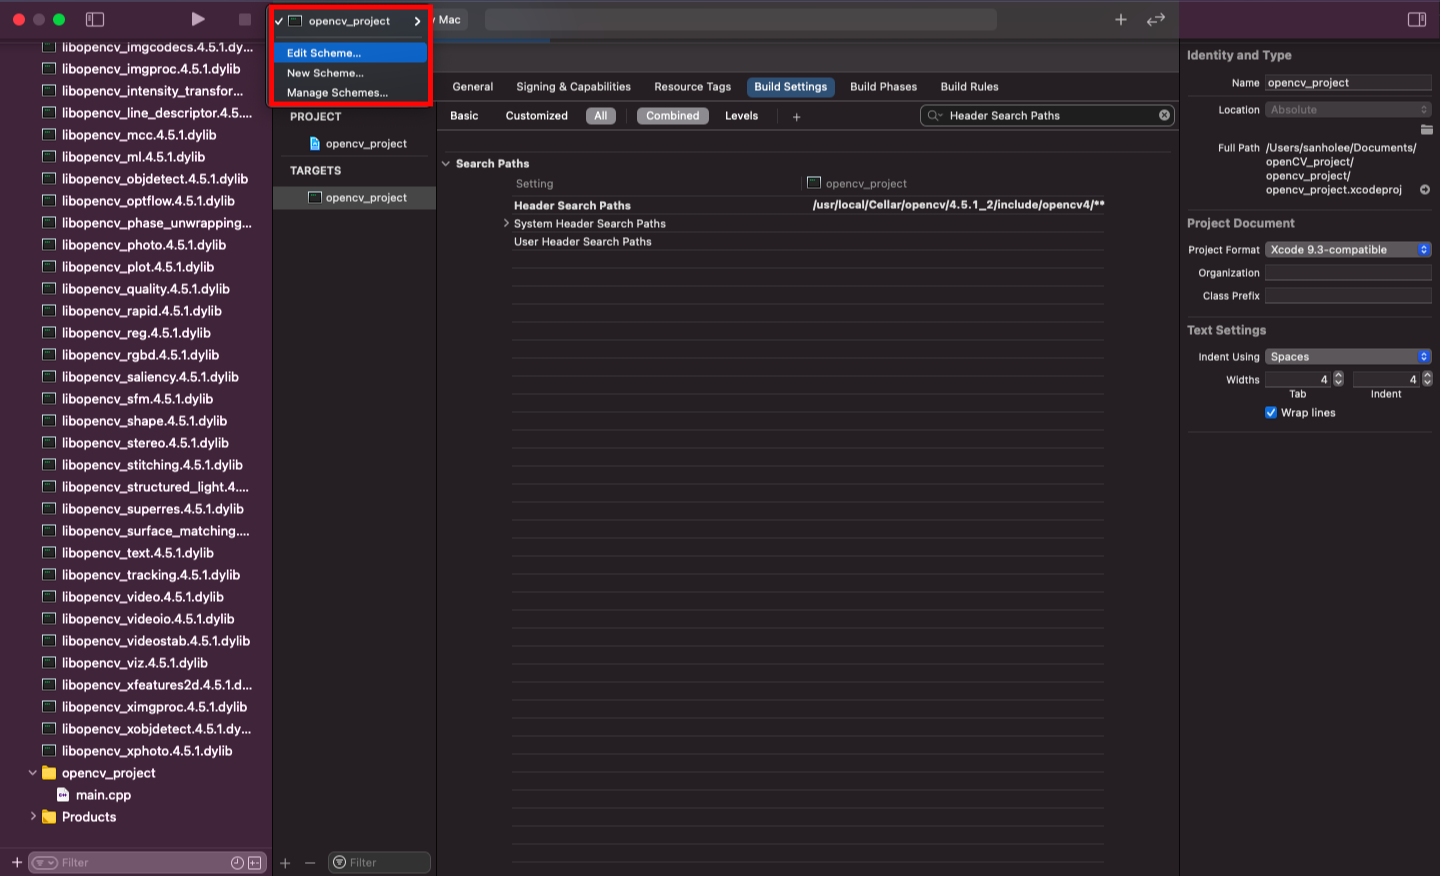
Task: Open the Project Format dropdown
Action: pyautogui.click(x=1348, y=250)
